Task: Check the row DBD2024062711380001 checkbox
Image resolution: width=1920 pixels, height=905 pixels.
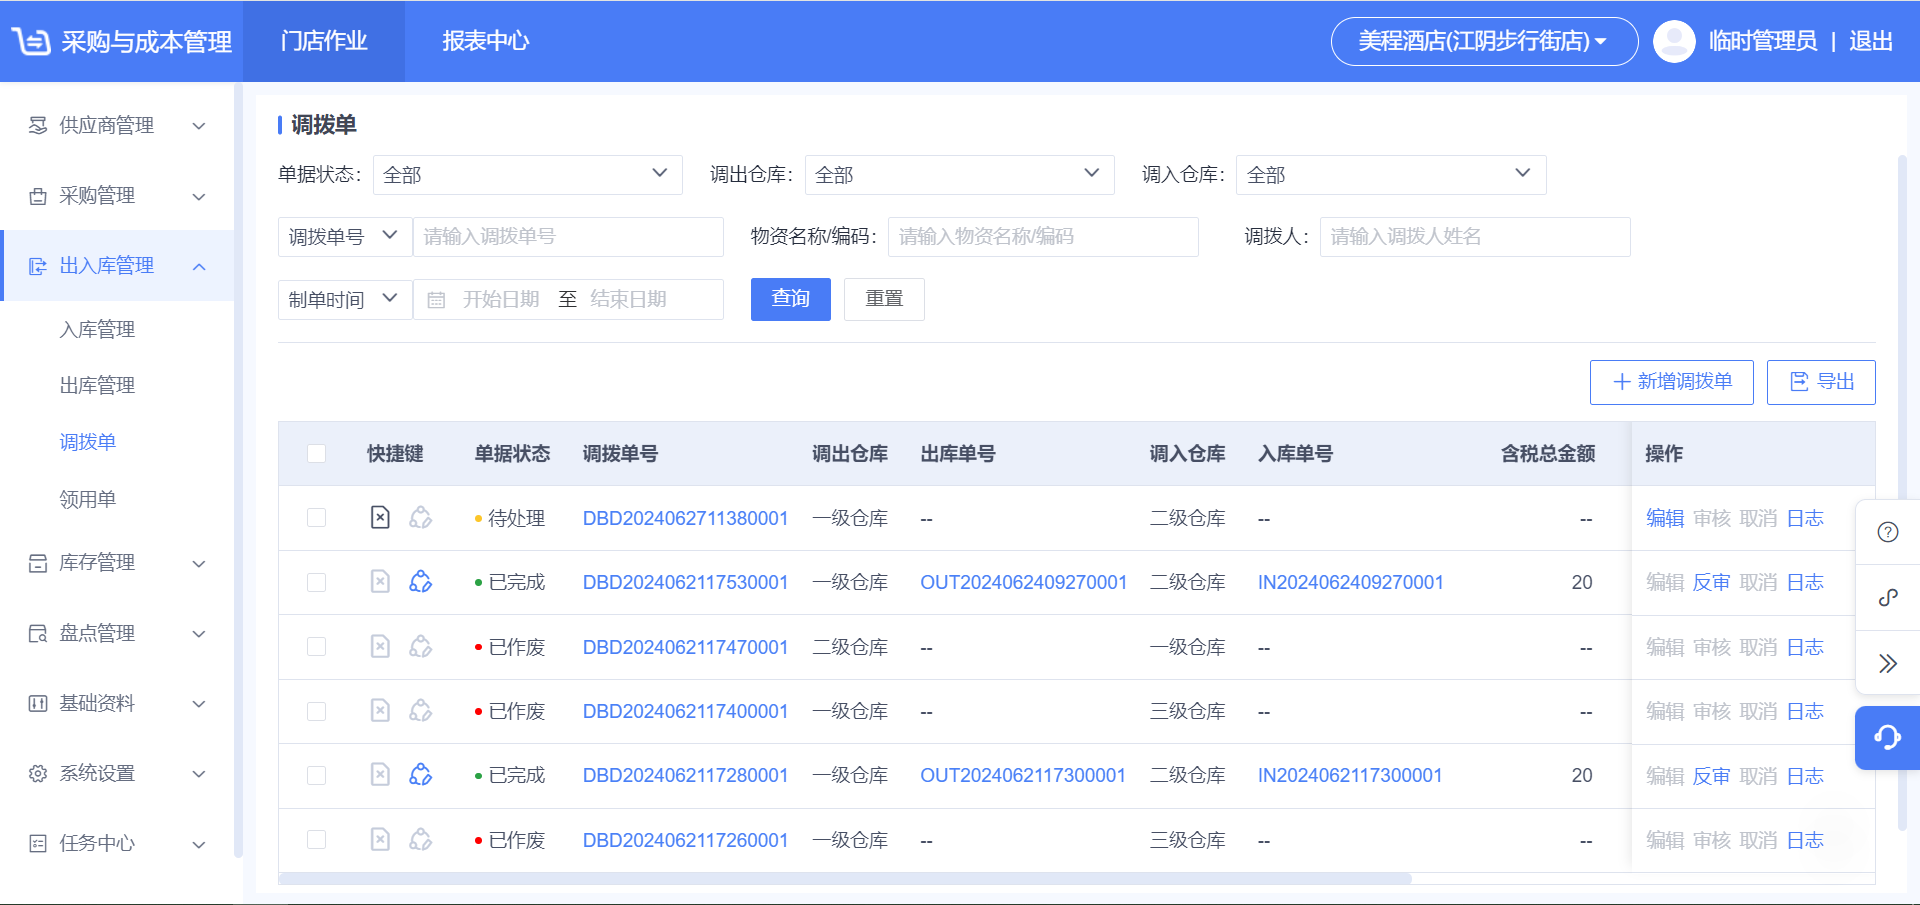Action: (317, 517)
